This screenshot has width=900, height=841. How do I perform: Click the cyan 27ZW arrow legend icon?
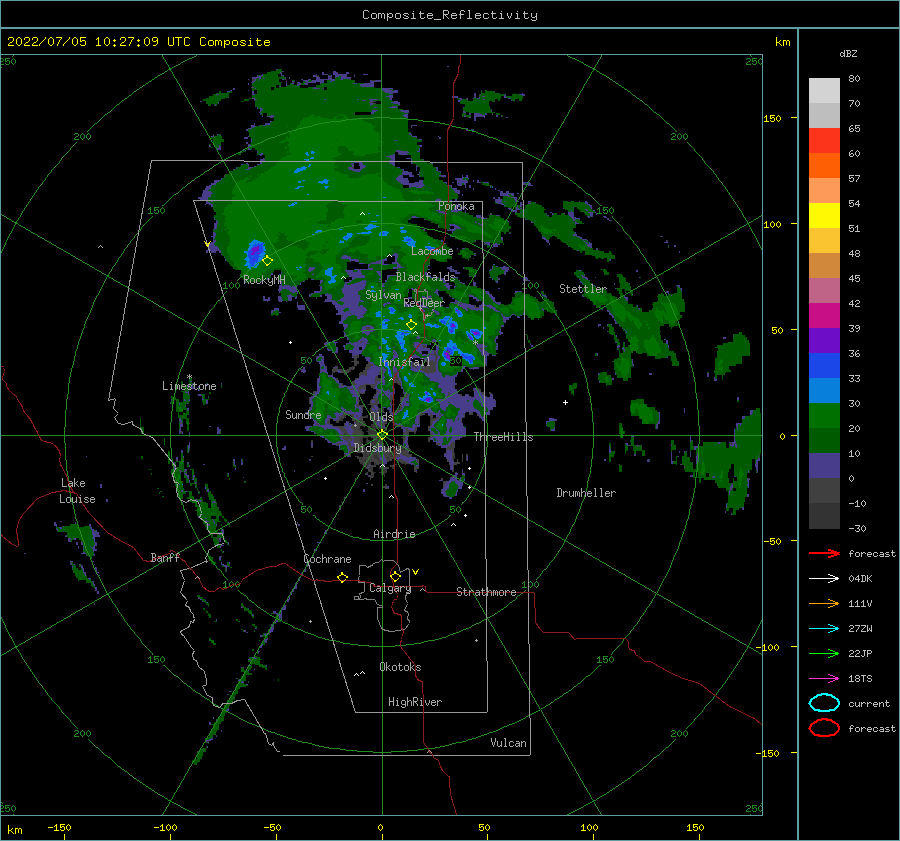coord(824,629)
